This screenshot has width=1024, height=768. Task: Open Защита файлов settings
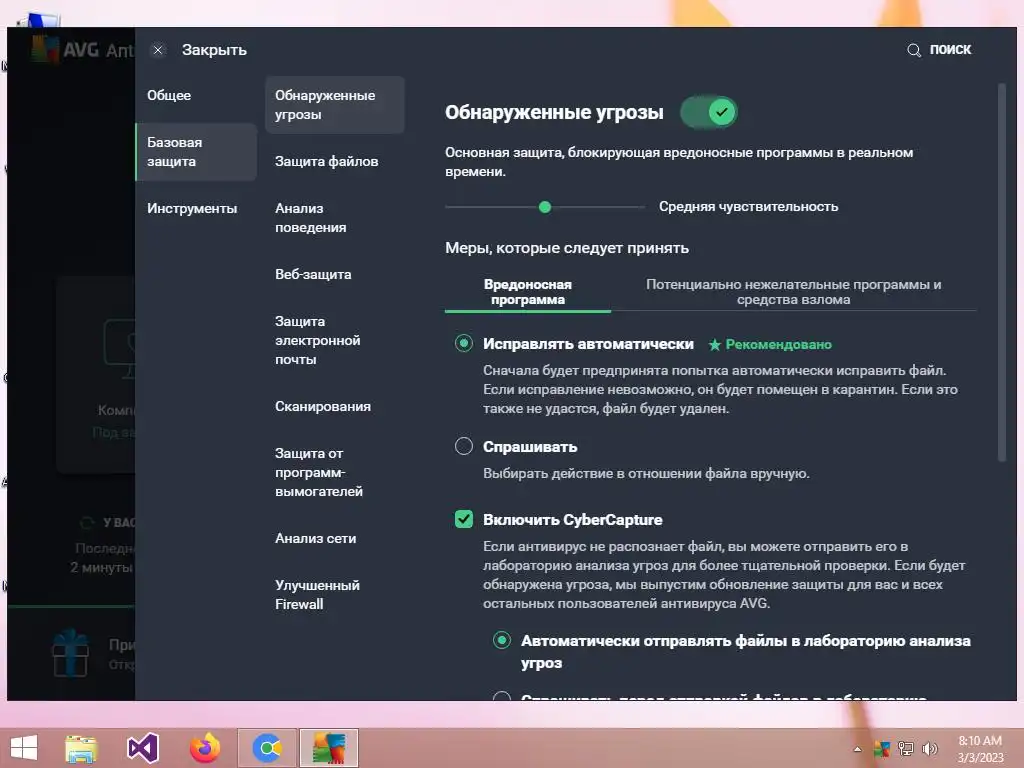(x=327, y=161)
